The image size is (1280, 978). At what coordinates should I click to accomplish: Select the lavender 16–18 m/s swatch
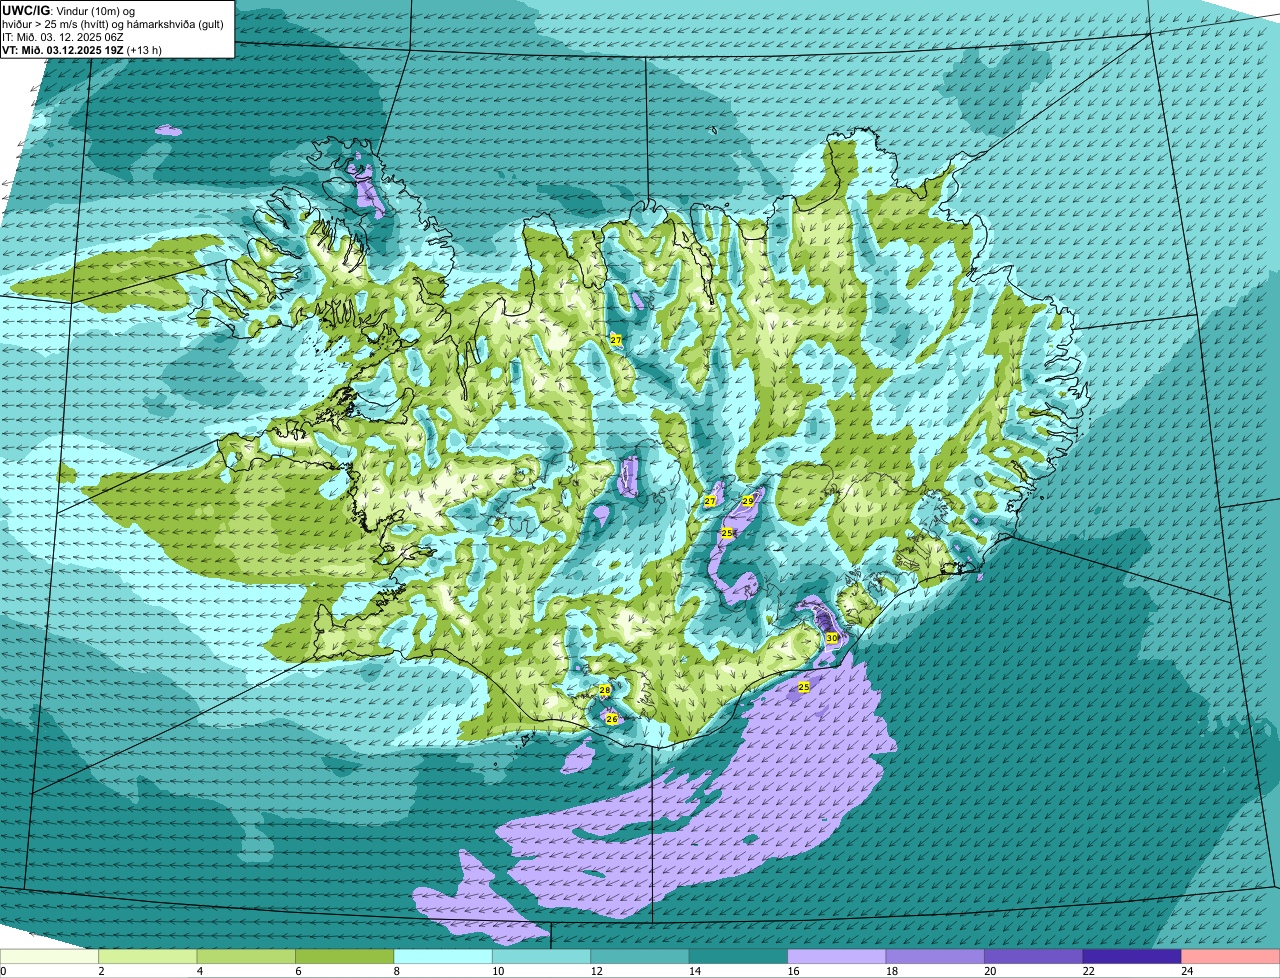pyautogui.click(x=837, y=956)
